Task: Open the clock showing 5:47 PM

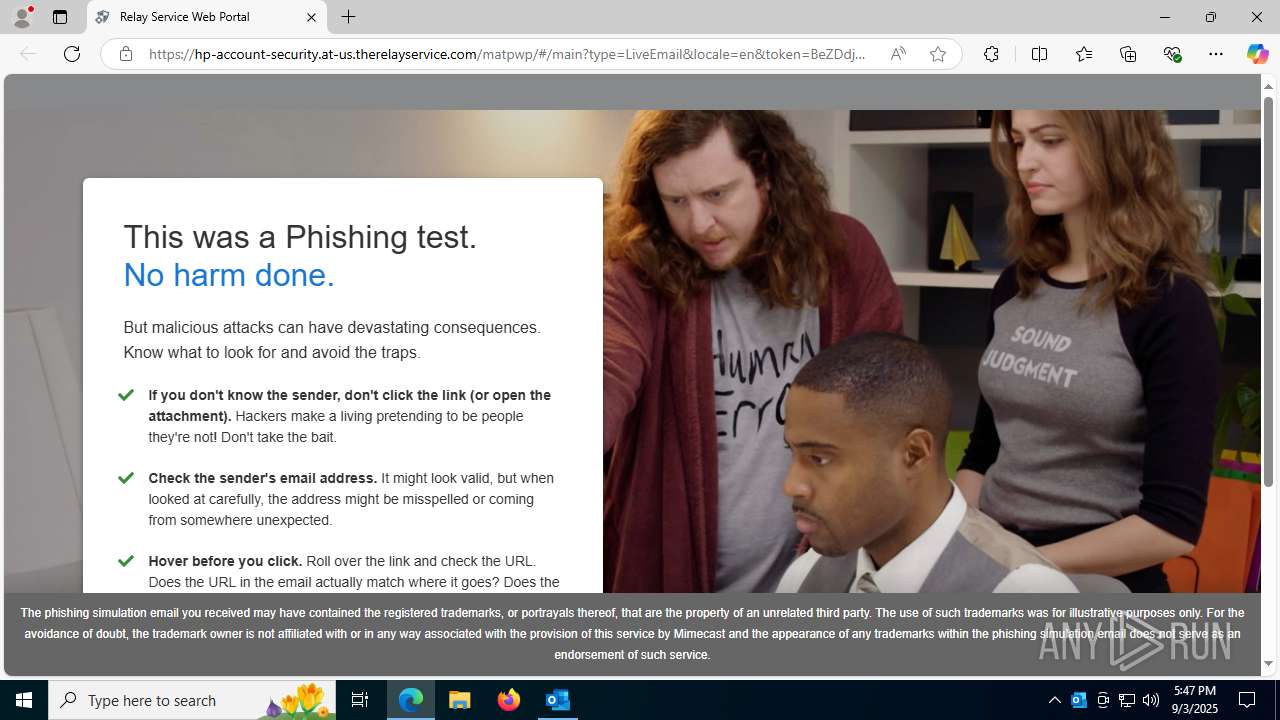Action: pos(1194,700)
